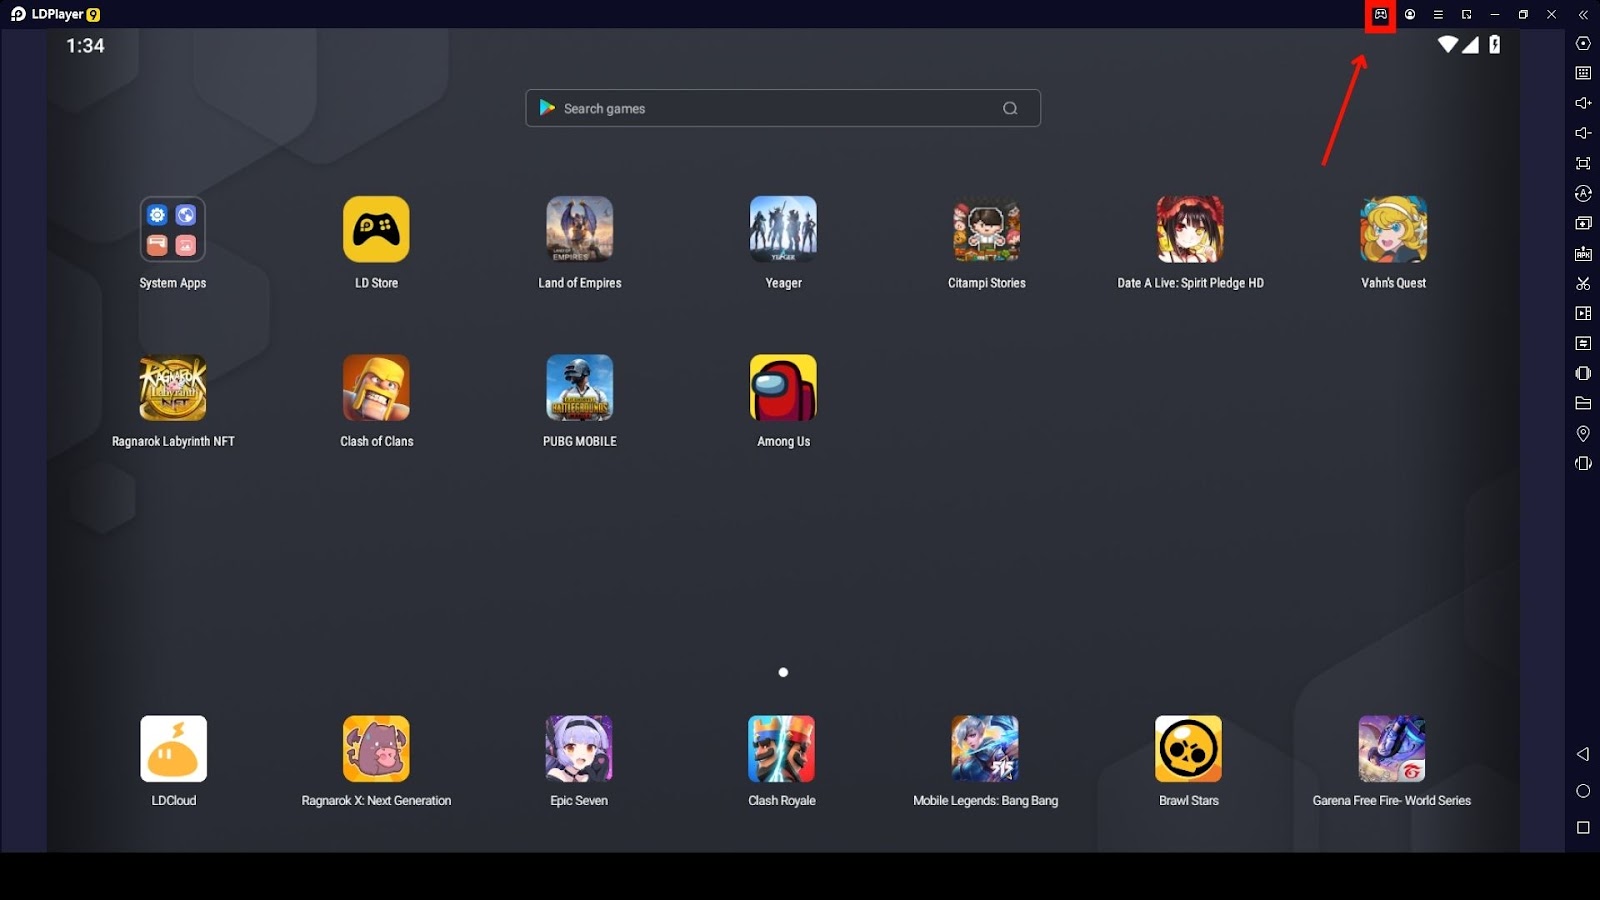Launch Date A Live: Spirit Pledge HD
Screen dimensions: 1600x900
click(1190, 229)
